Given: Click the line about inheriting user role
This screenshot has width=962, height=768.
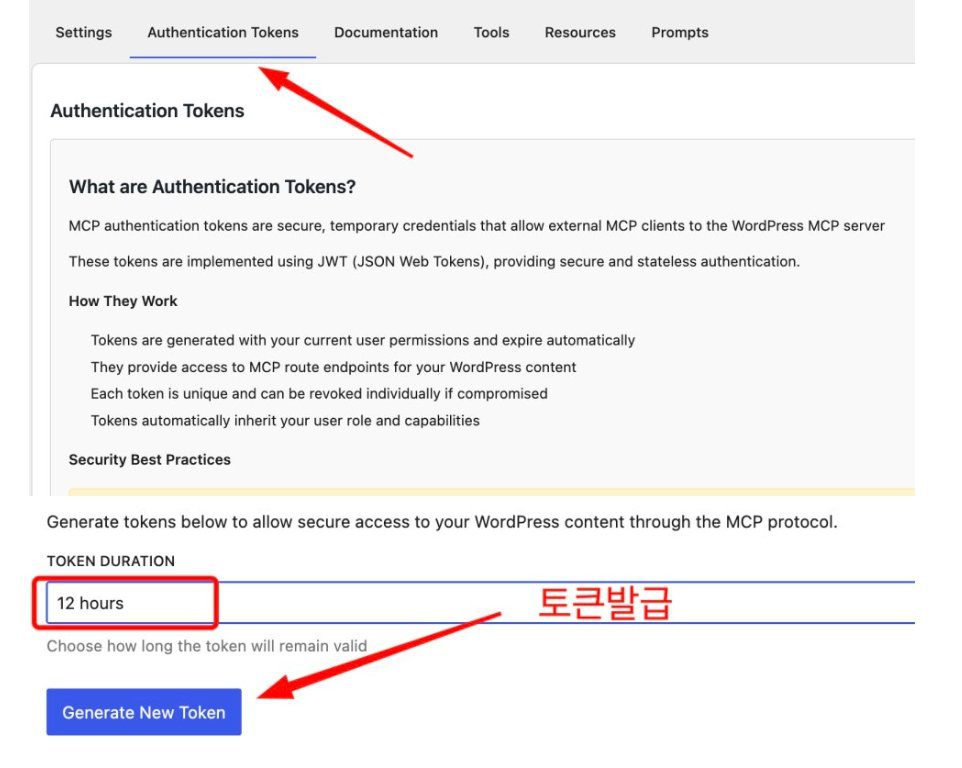Looking at the screenshot, I should 285,421.
